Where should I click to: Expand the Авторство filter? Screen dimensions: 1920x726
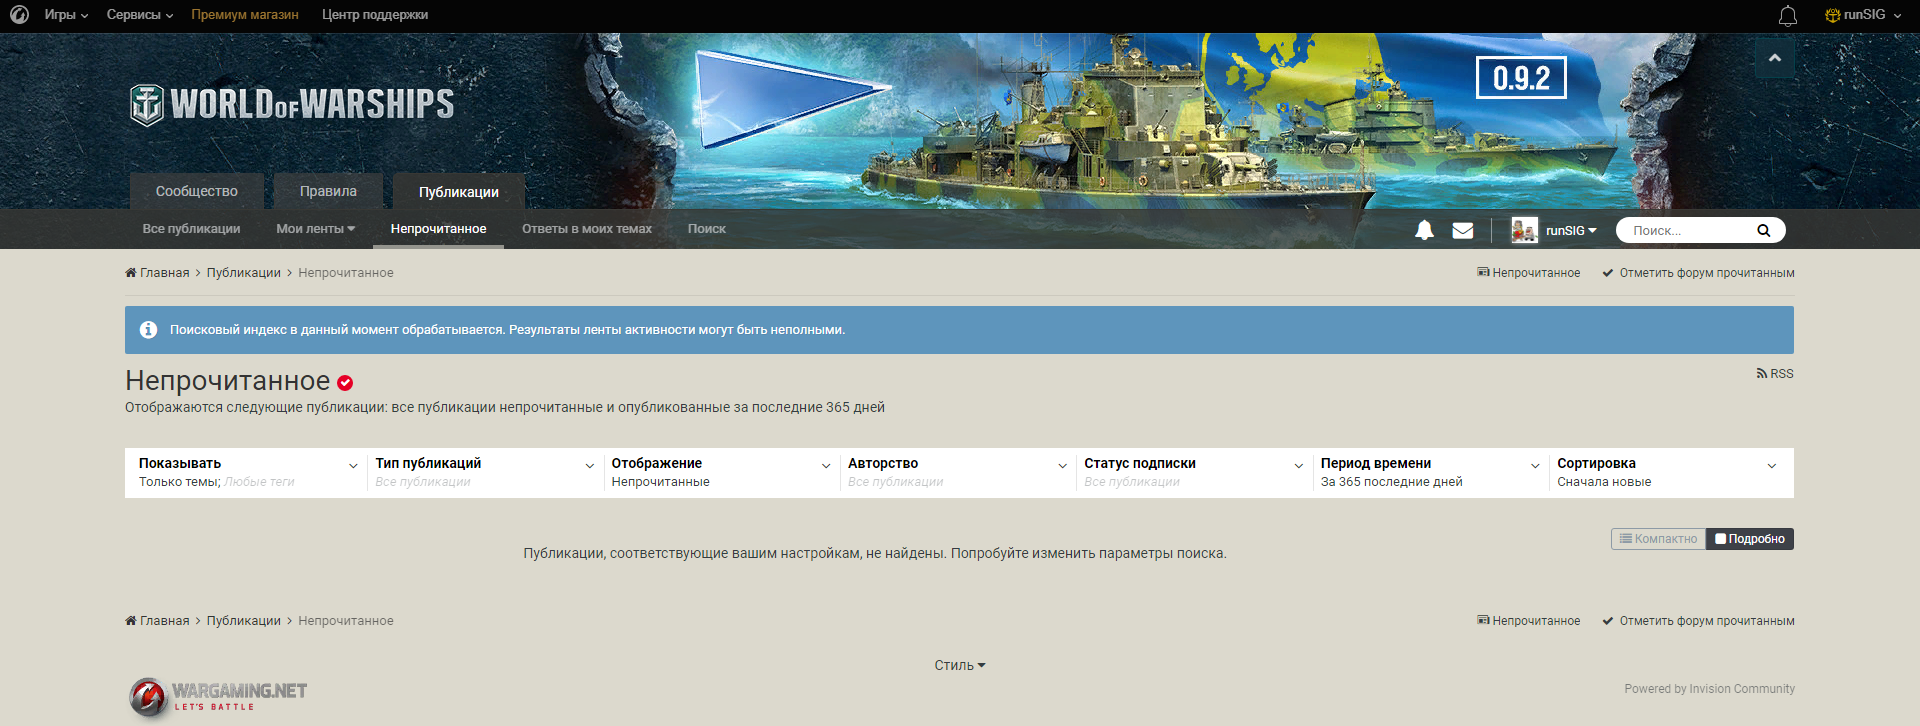point(956,472)
